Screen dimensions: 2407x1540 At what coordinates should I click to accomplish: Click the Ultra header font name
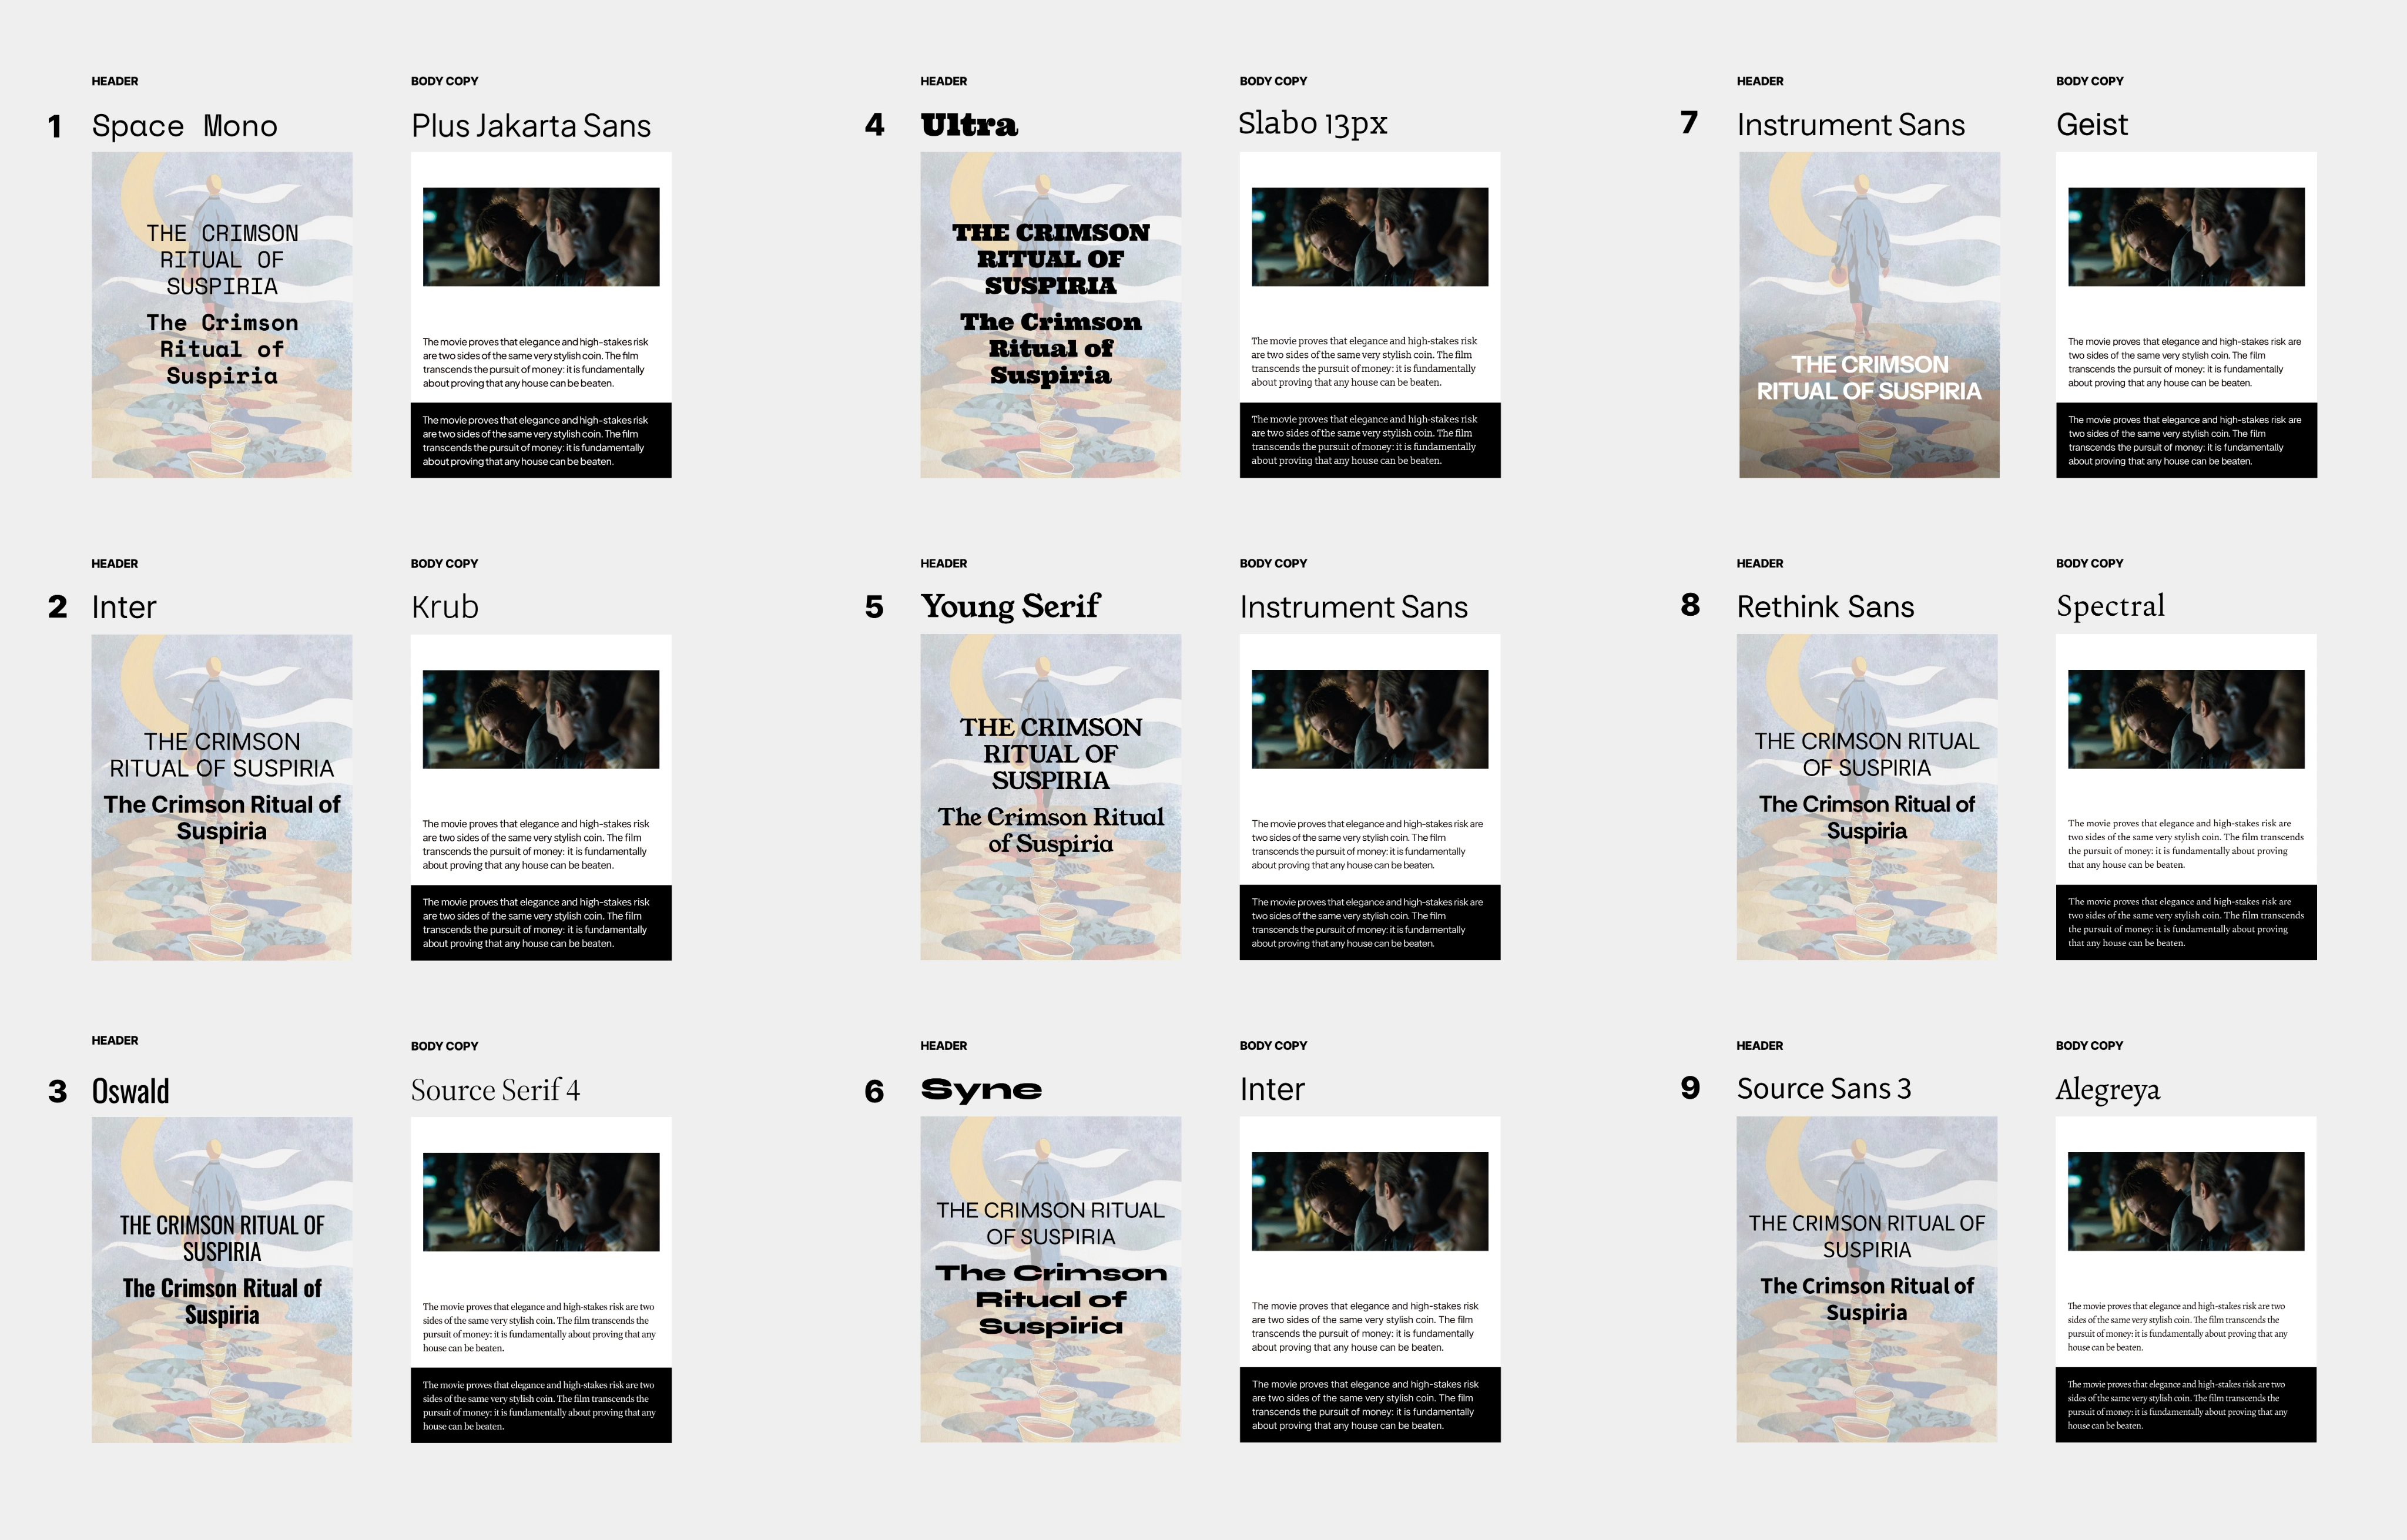969,125
